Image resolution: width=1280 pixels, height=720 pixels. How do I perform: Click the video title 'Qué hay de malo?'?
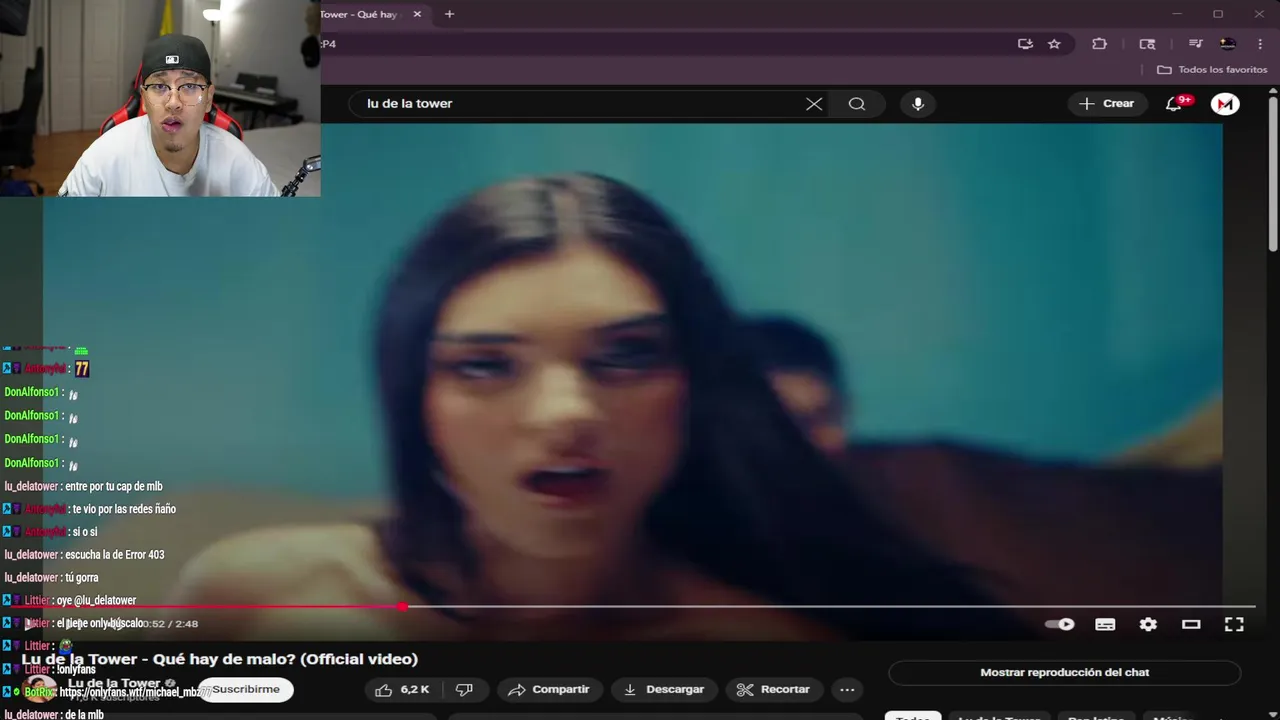(x=220, y=659)
